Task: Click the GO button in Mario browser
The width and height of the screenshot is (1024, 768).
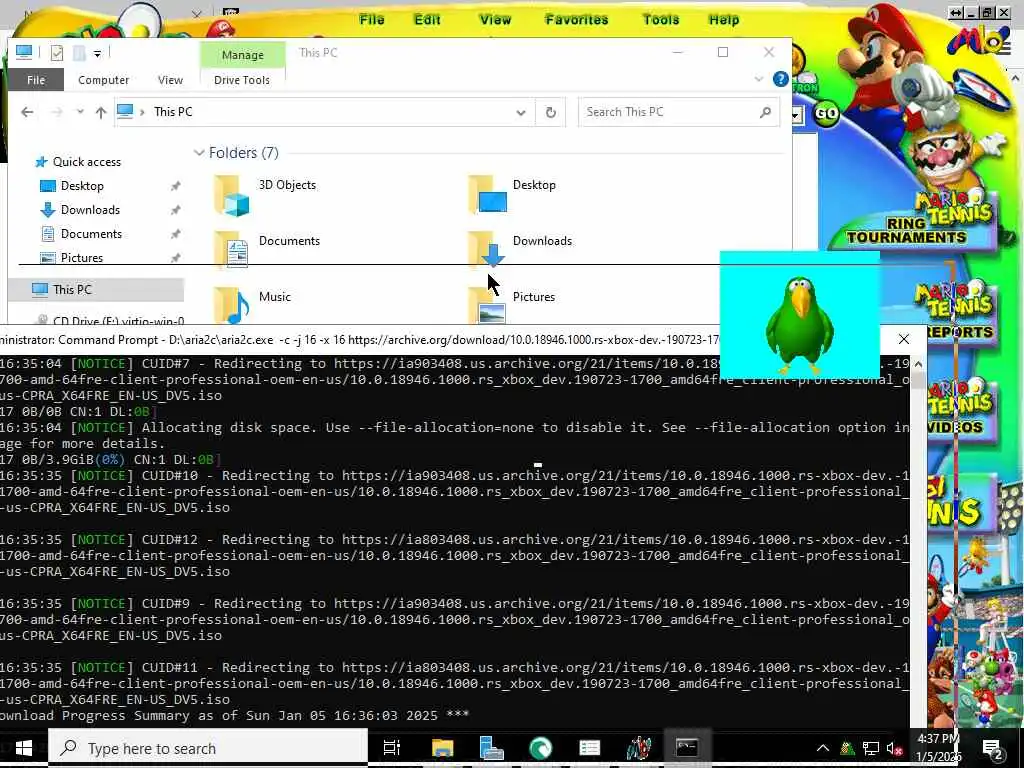Action: coord(826,115)
